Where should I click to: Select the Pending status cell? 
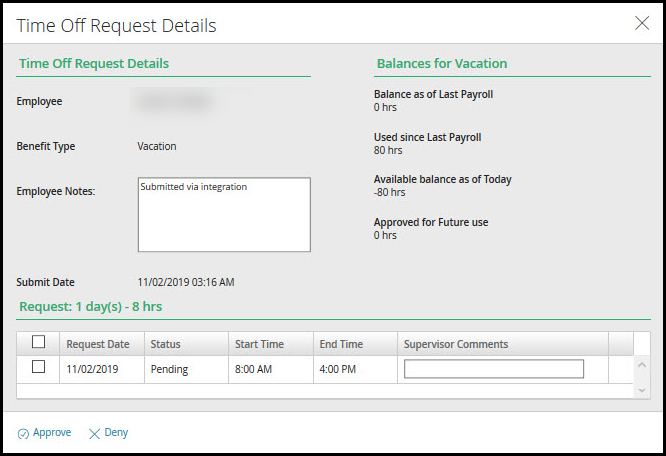(170, 369)
